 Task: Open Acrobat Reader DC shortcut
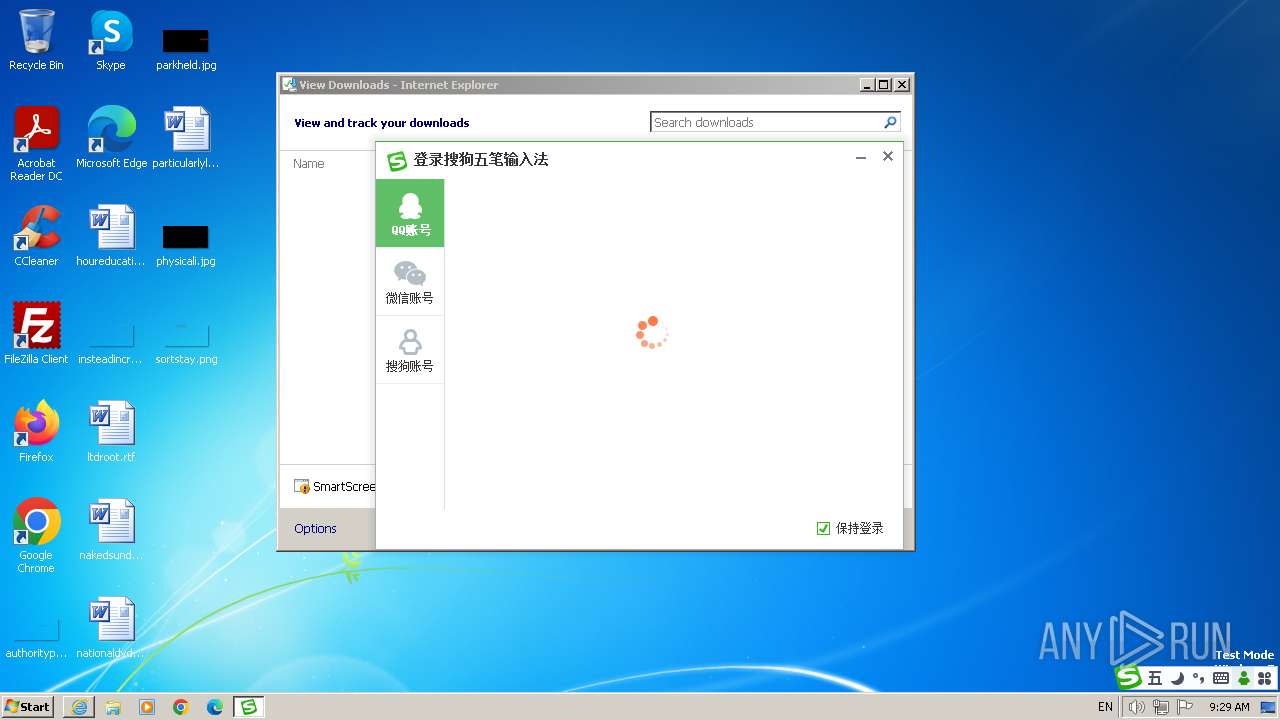[36, 145]
